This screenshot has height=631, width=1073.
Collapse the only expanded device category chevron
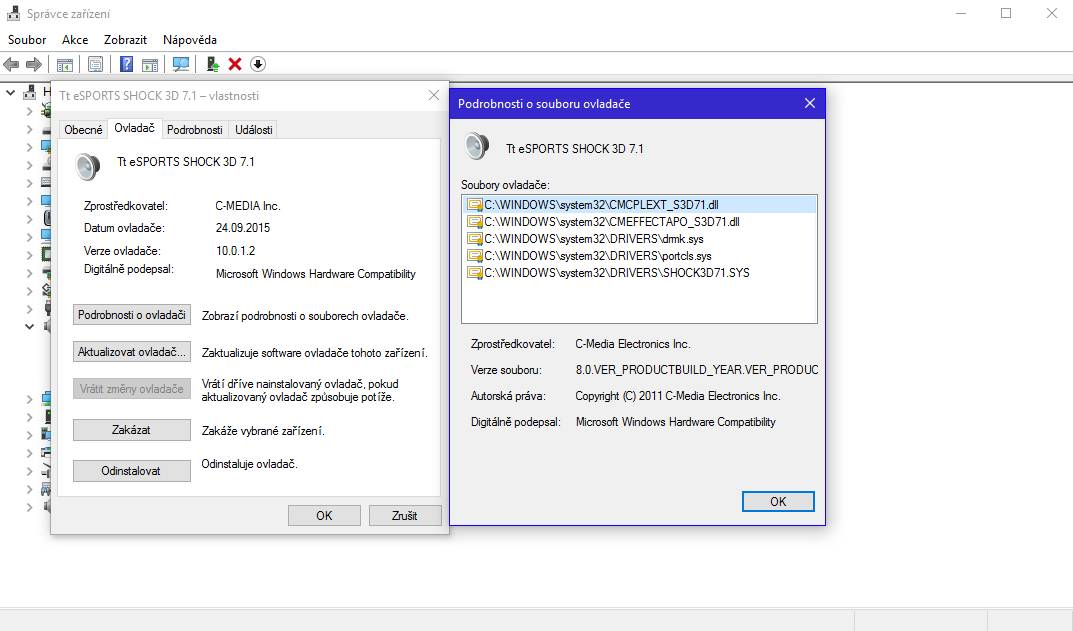[29, 326]
